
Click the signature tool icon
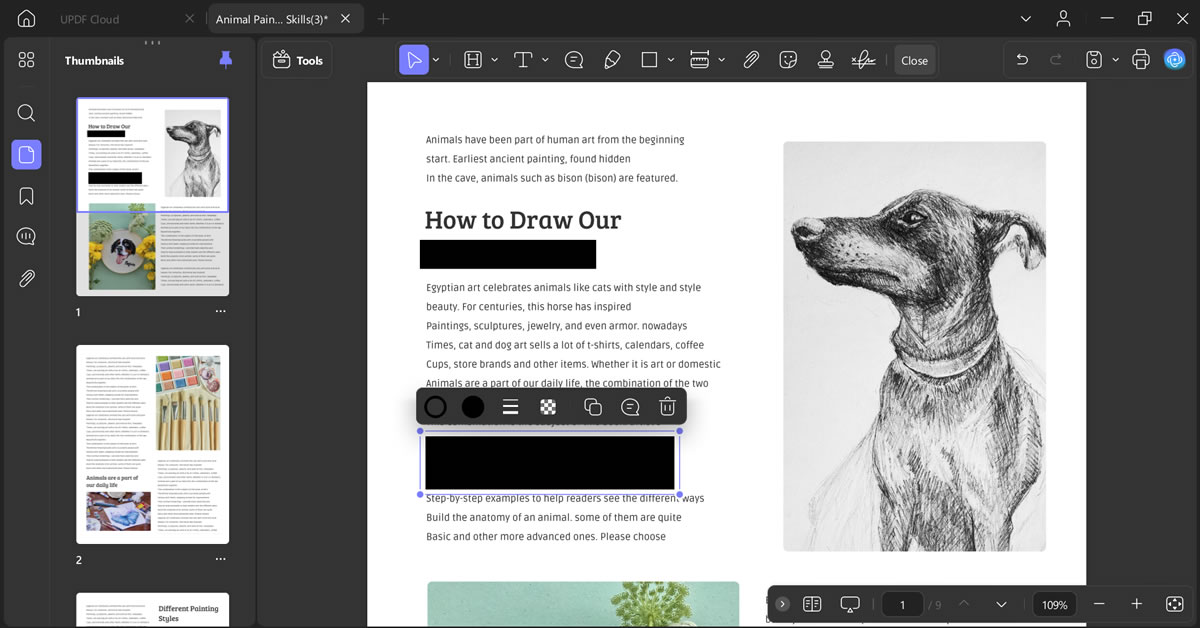pyautogui.click(x=863, y=60)
